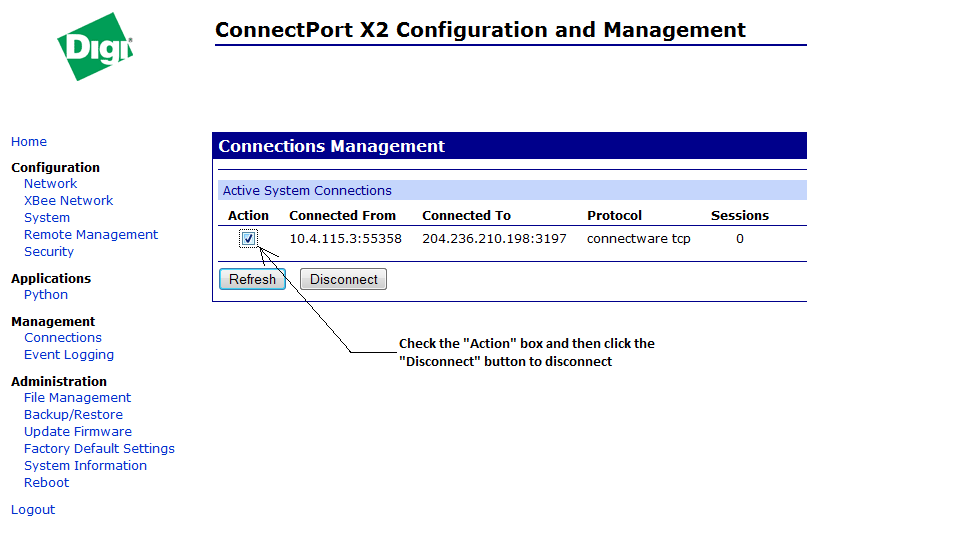
Task: Open the Network configuration page
Action: [x=50, y=184]
